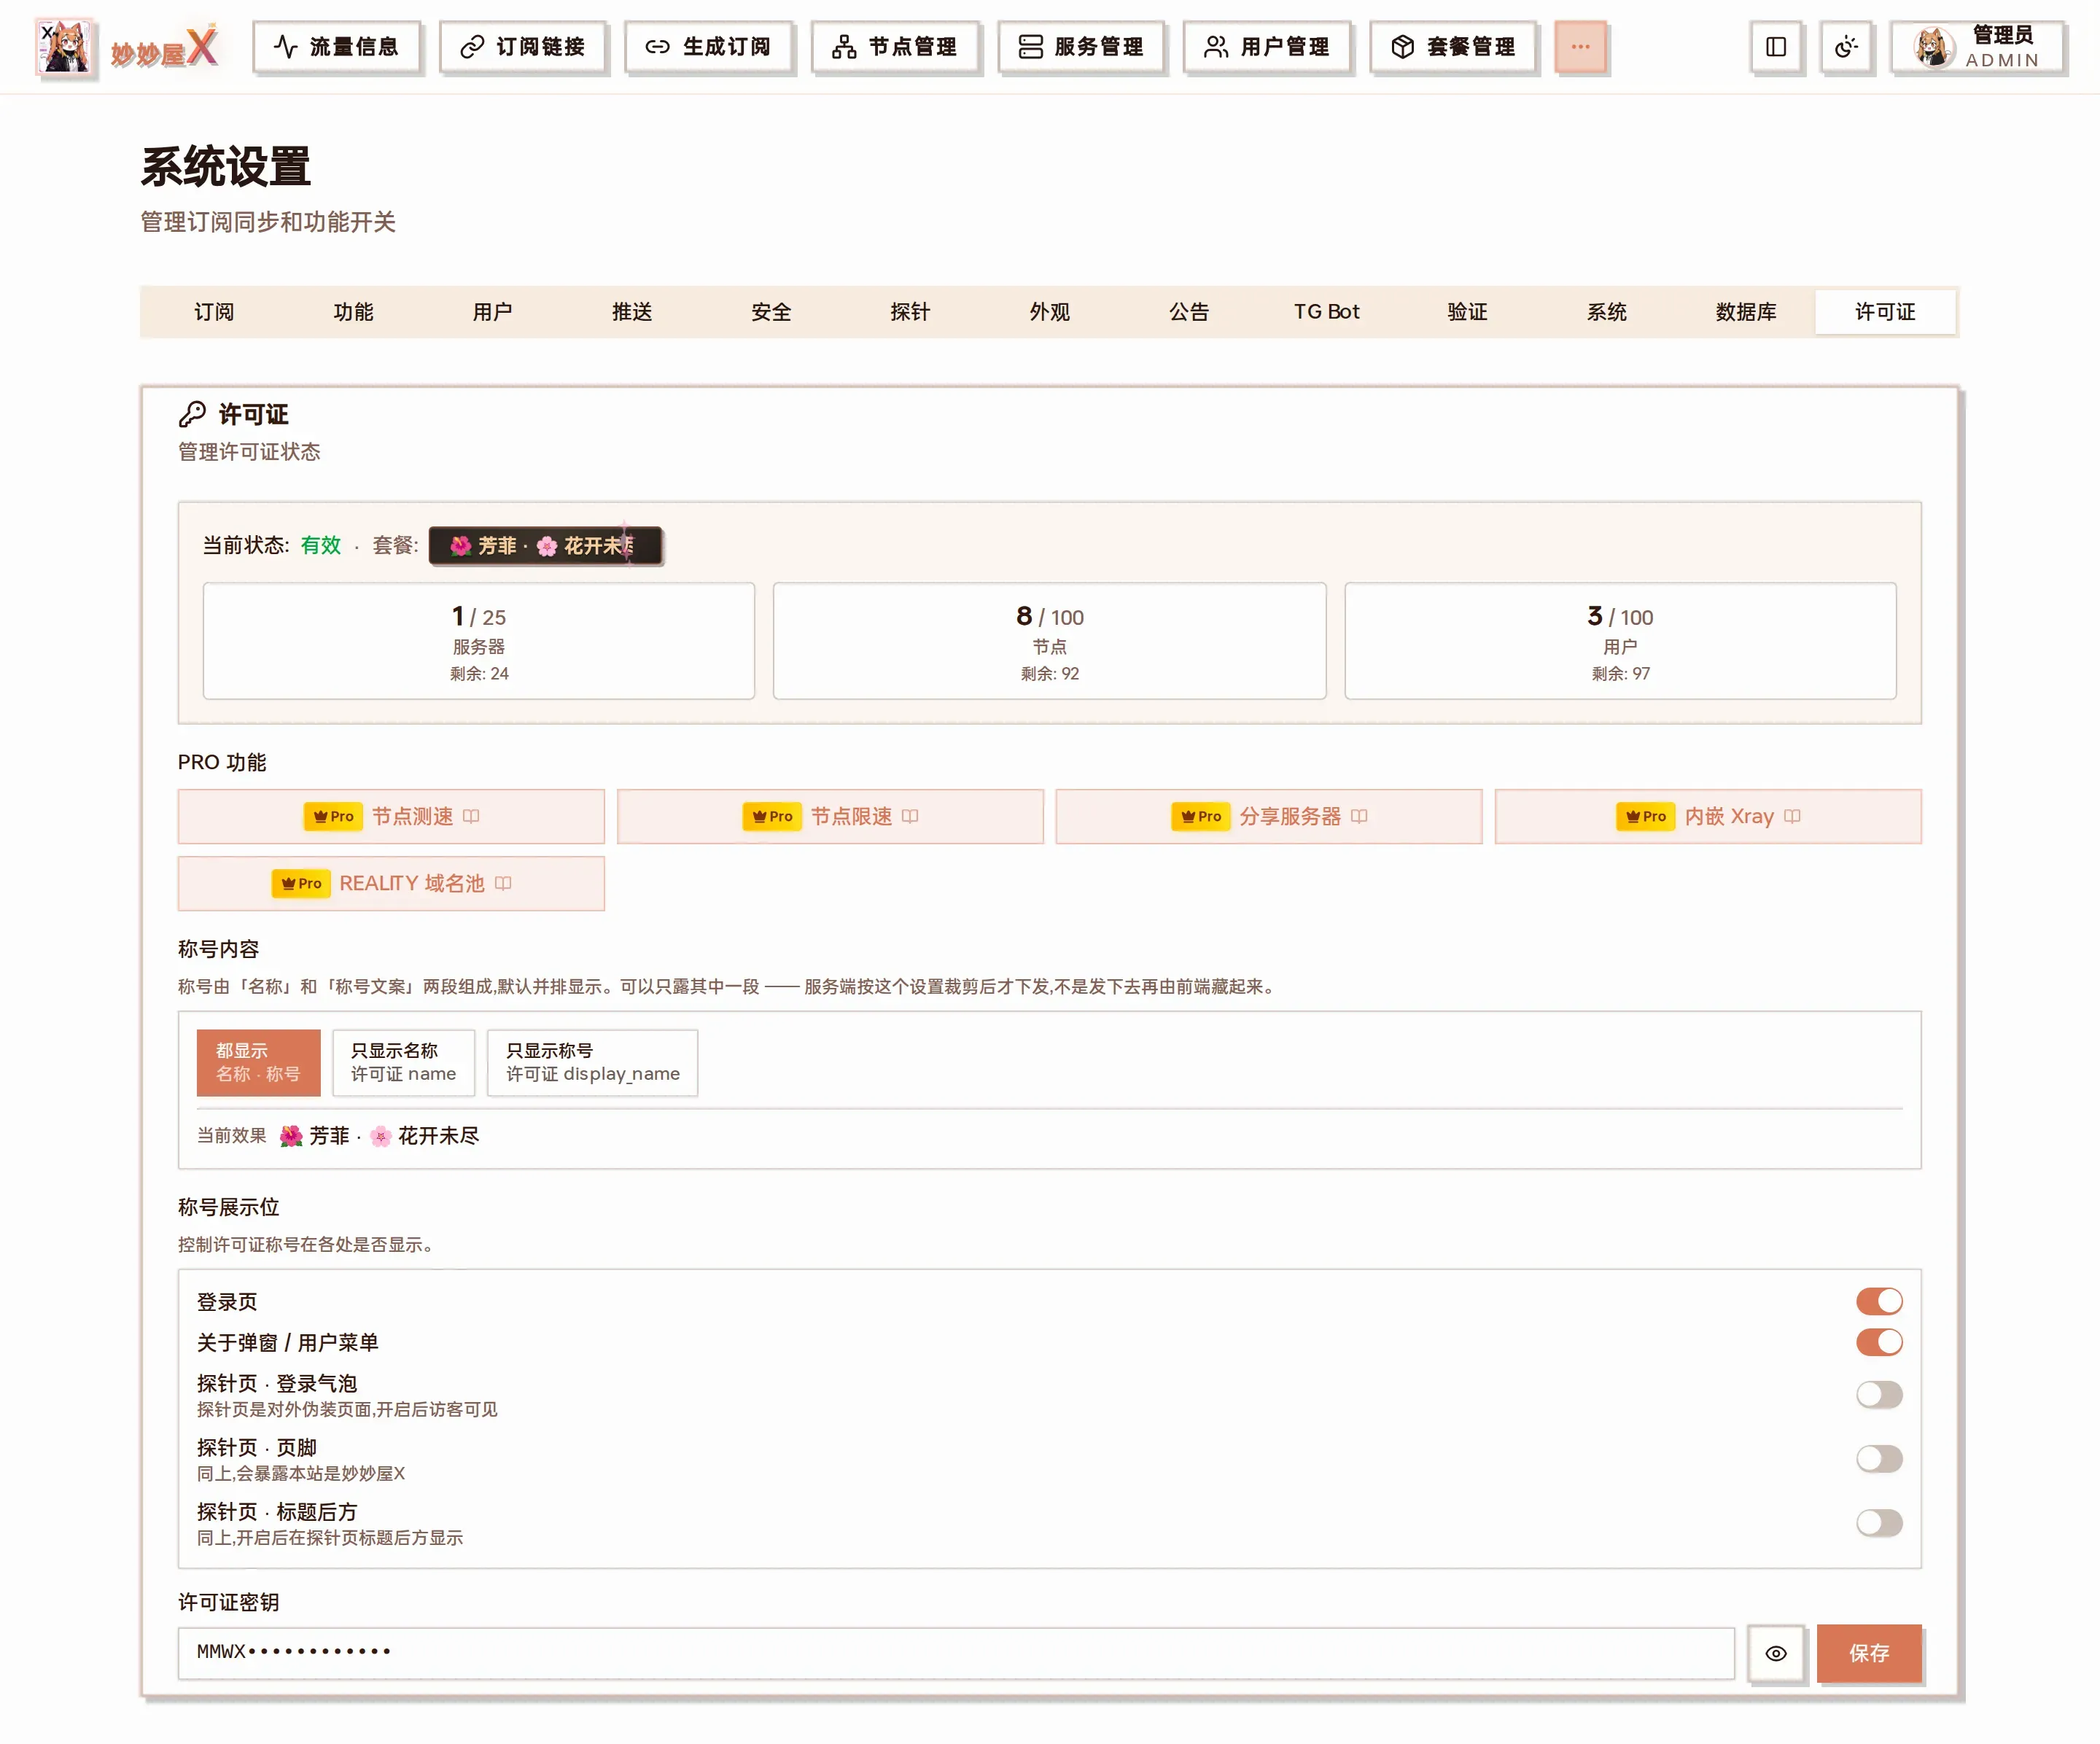Enable 探针页 · 页脚 toggle
The image size is (2100, 1744).
point(1879,1458)
